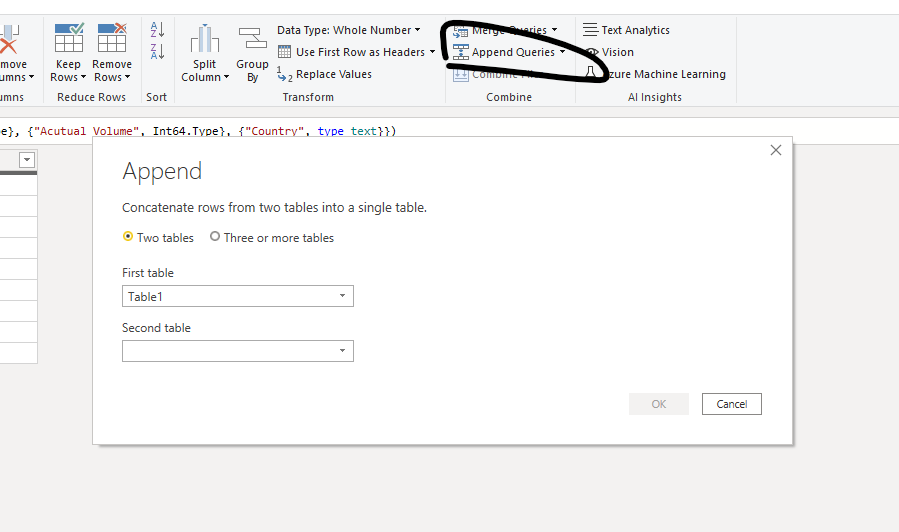Expand the Keep Rows dropdown arrow

click(83, 77)
